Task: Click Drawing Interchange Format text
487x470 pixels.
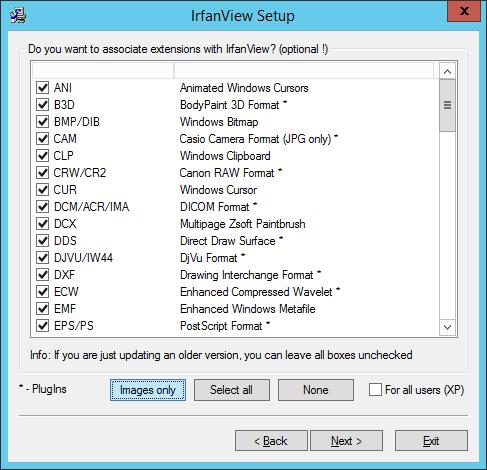Action: [x=250, y=275]
